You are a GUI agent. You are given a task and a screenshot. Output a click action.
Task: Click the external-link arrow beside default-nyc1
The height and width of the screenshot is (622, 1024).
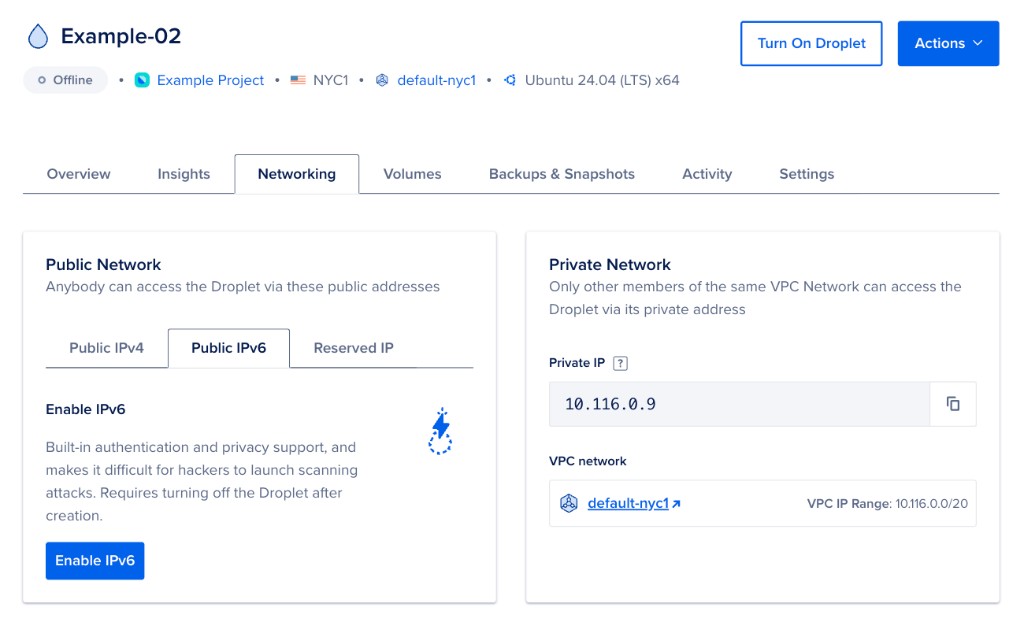677,504
